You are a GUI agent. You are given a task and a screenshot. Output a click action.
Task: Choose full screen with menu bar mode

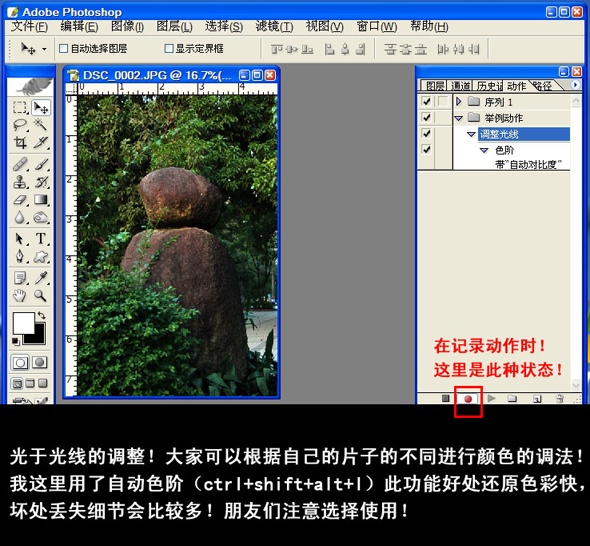30,383
